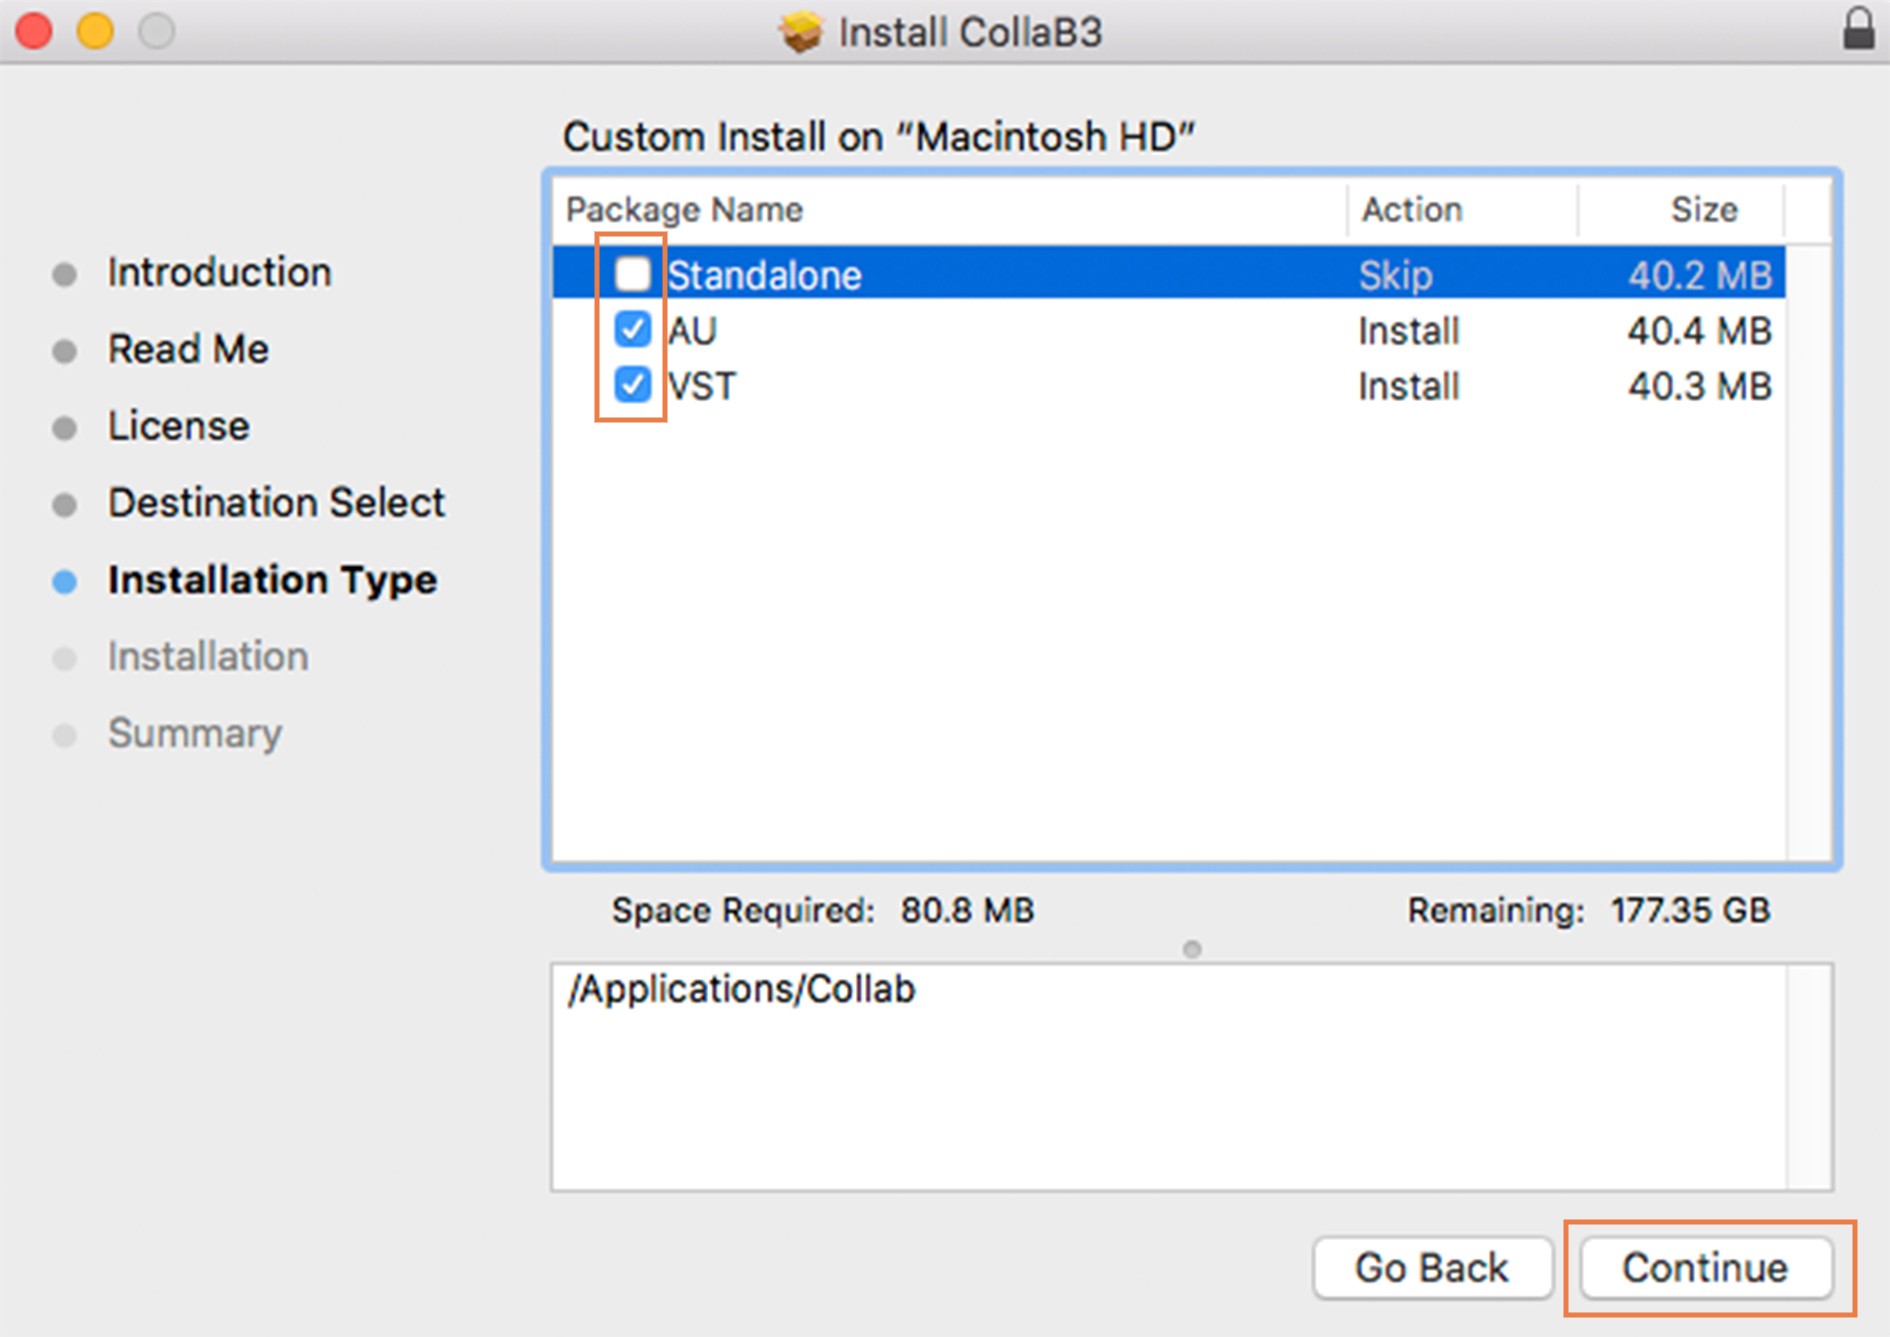
Task: Select the Read Me step
Action: [x=188, y=349]
